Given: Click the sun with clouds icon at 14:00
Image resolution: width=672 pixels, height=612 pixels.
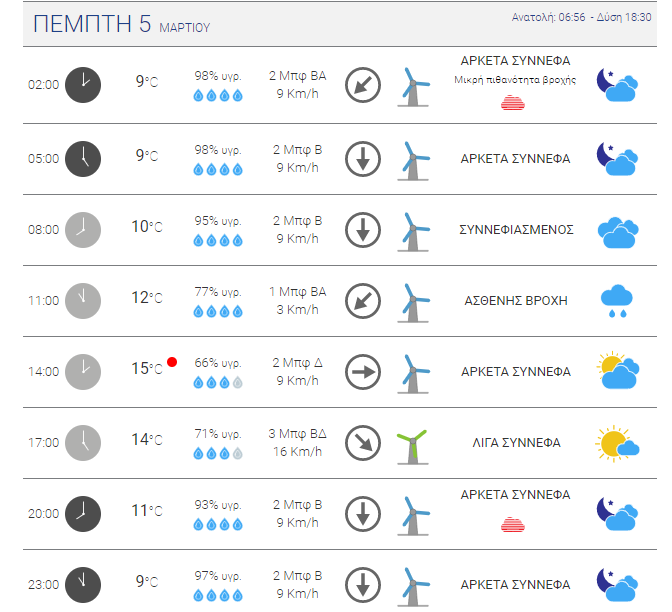Looking at the screenshot, I should pyautogui.click(x=618, y=370).
